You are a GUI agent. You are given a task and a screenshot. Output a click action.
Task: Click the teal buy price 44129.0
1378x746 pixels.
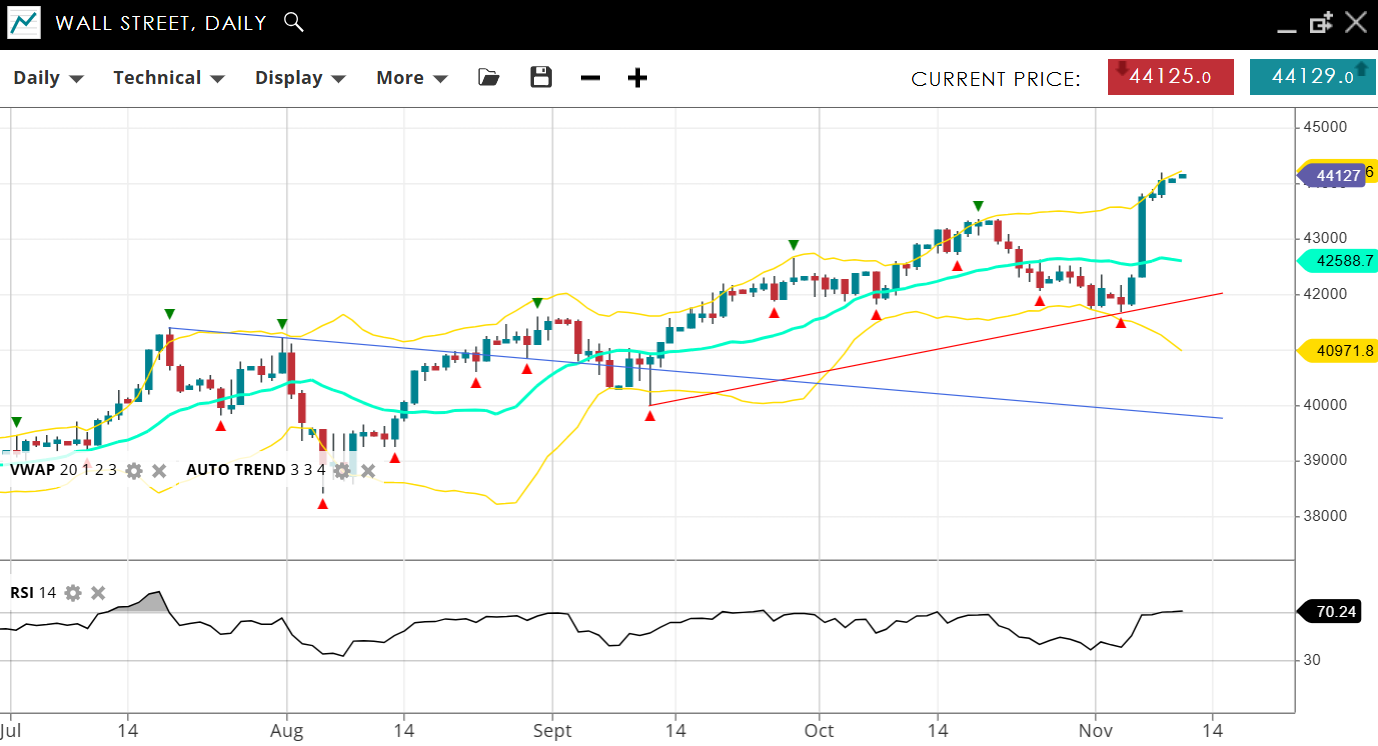(1312, 77)
